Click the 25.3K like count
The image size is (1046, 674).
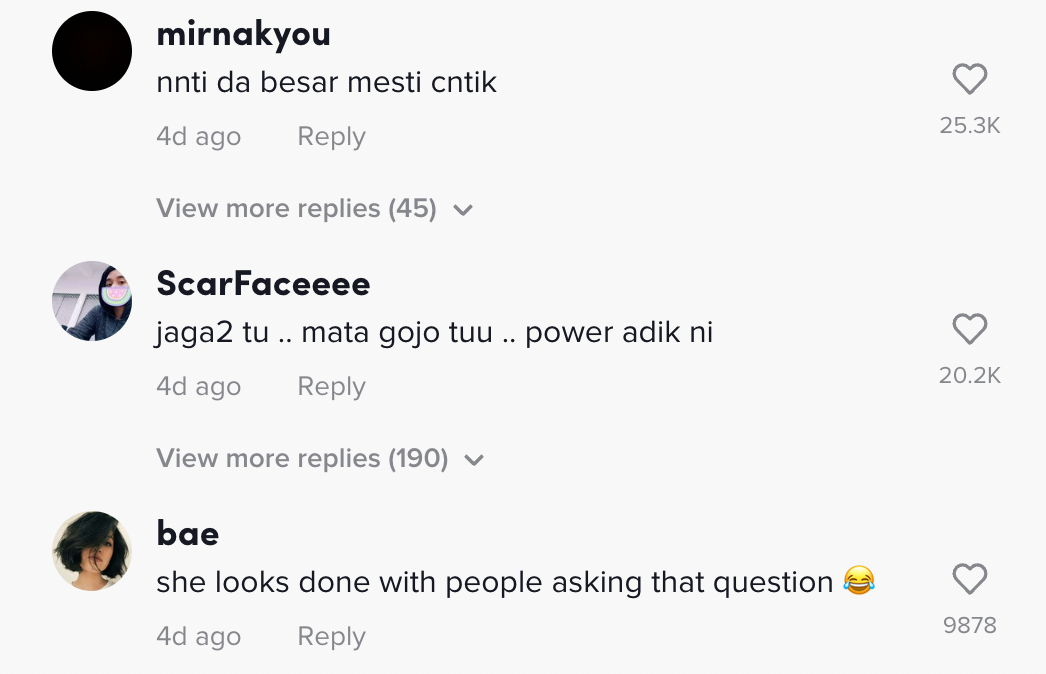coord(969,126)
